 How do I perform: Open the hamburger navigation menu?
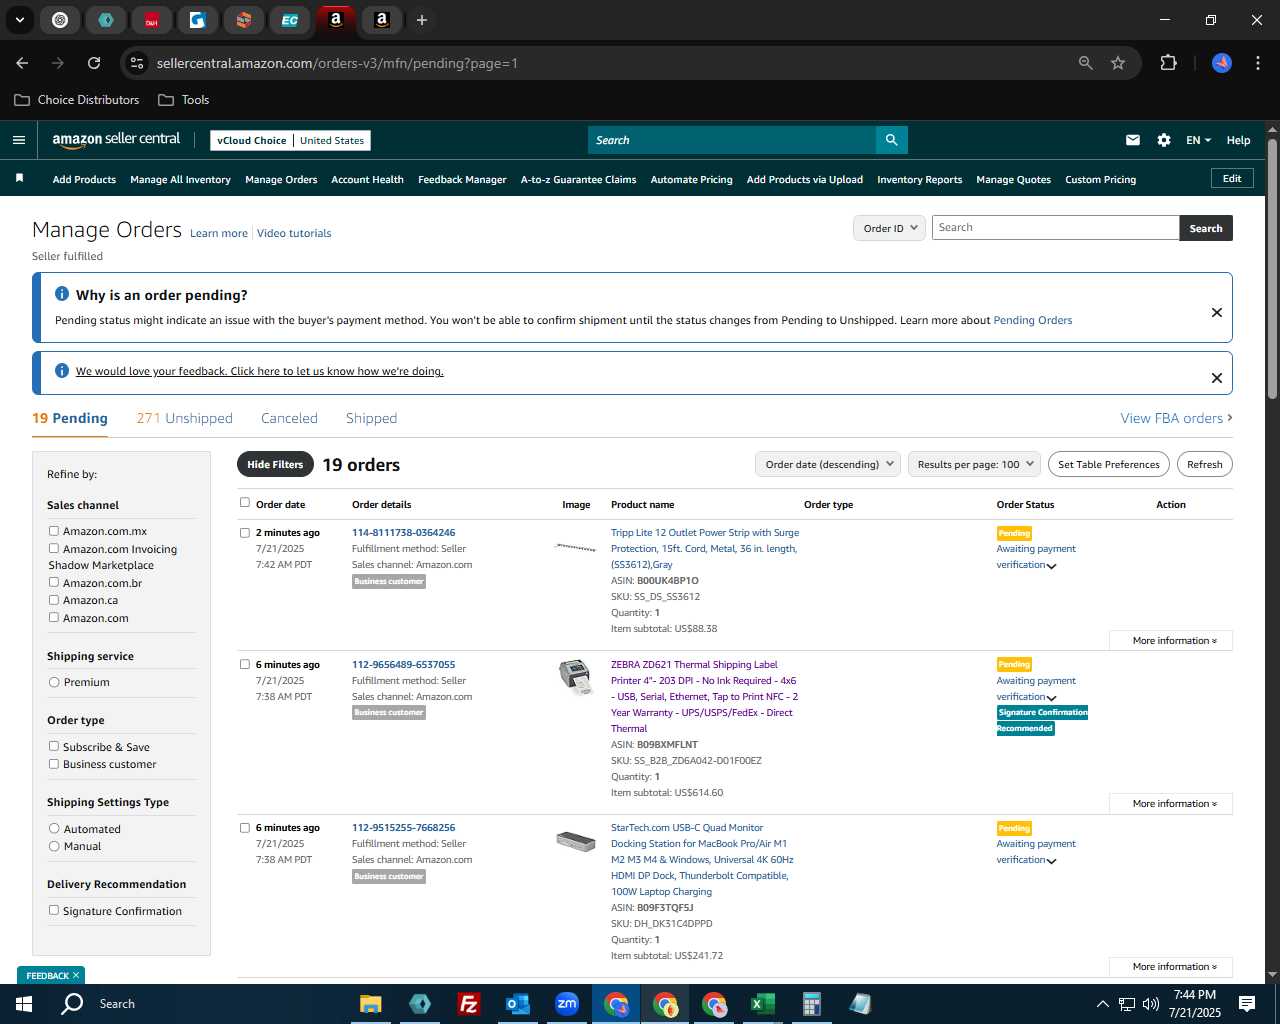point(18,140)
